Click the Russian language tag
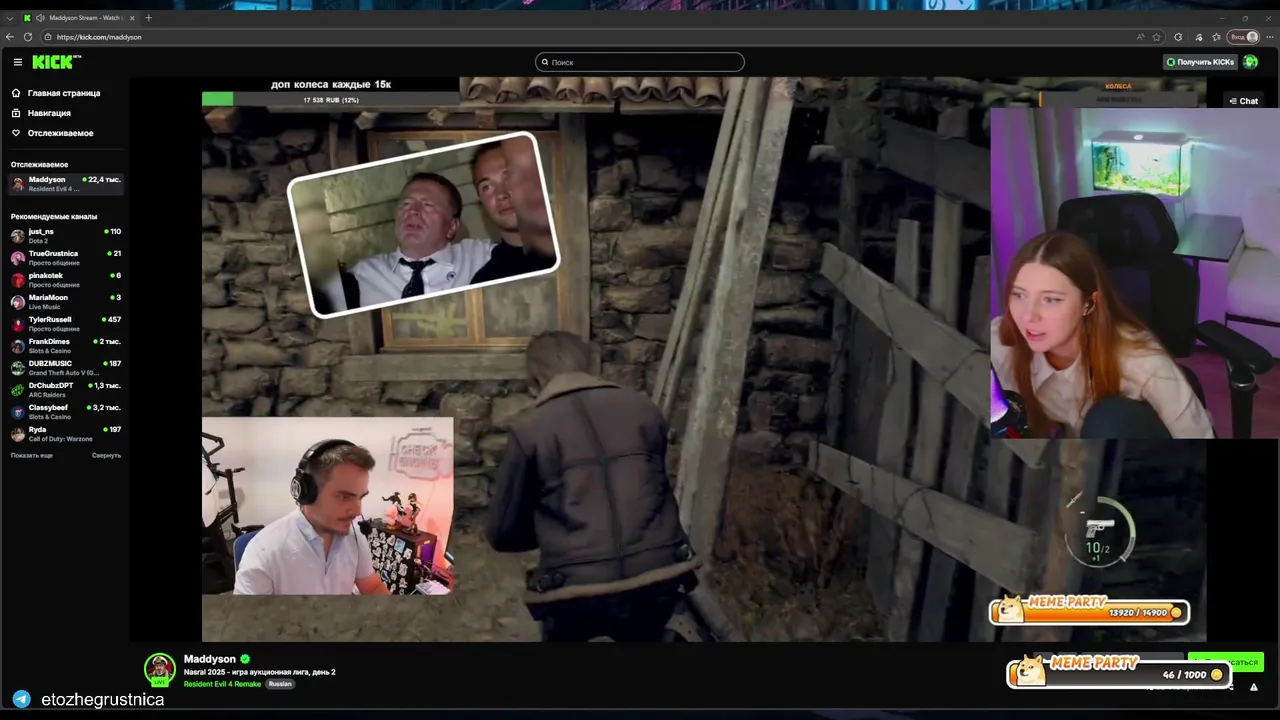Screen dimensions: 1280x720 [x=280, y=684]
